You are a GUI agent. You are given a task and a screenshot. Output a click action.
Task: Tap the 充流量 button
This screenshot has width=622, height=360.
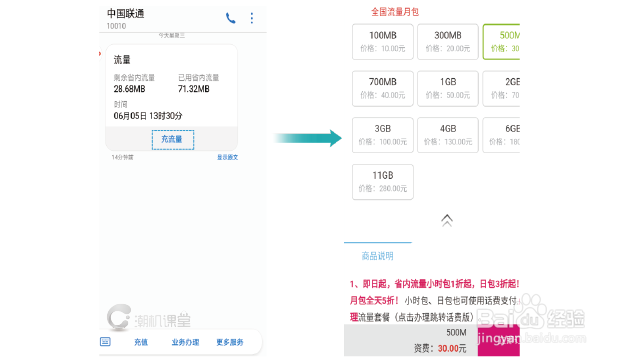pyautogui.click(x=173, y=140)
